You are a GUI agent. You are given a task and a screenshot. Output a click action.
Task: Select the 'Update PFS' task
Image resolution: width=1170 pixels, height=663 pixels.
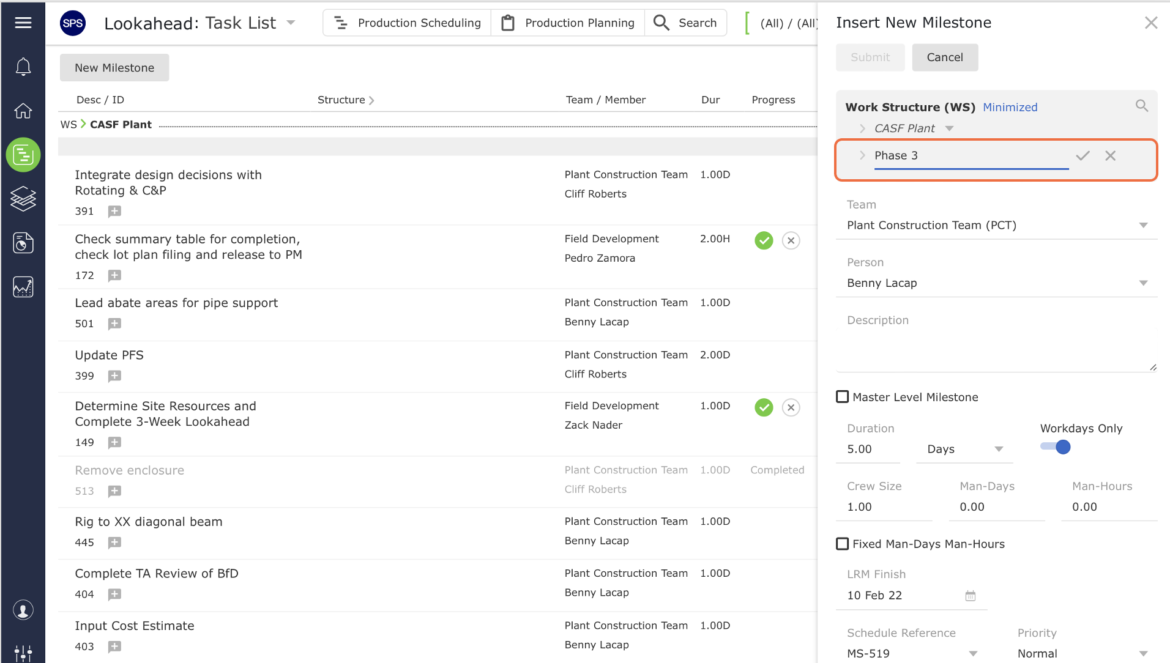109,355
